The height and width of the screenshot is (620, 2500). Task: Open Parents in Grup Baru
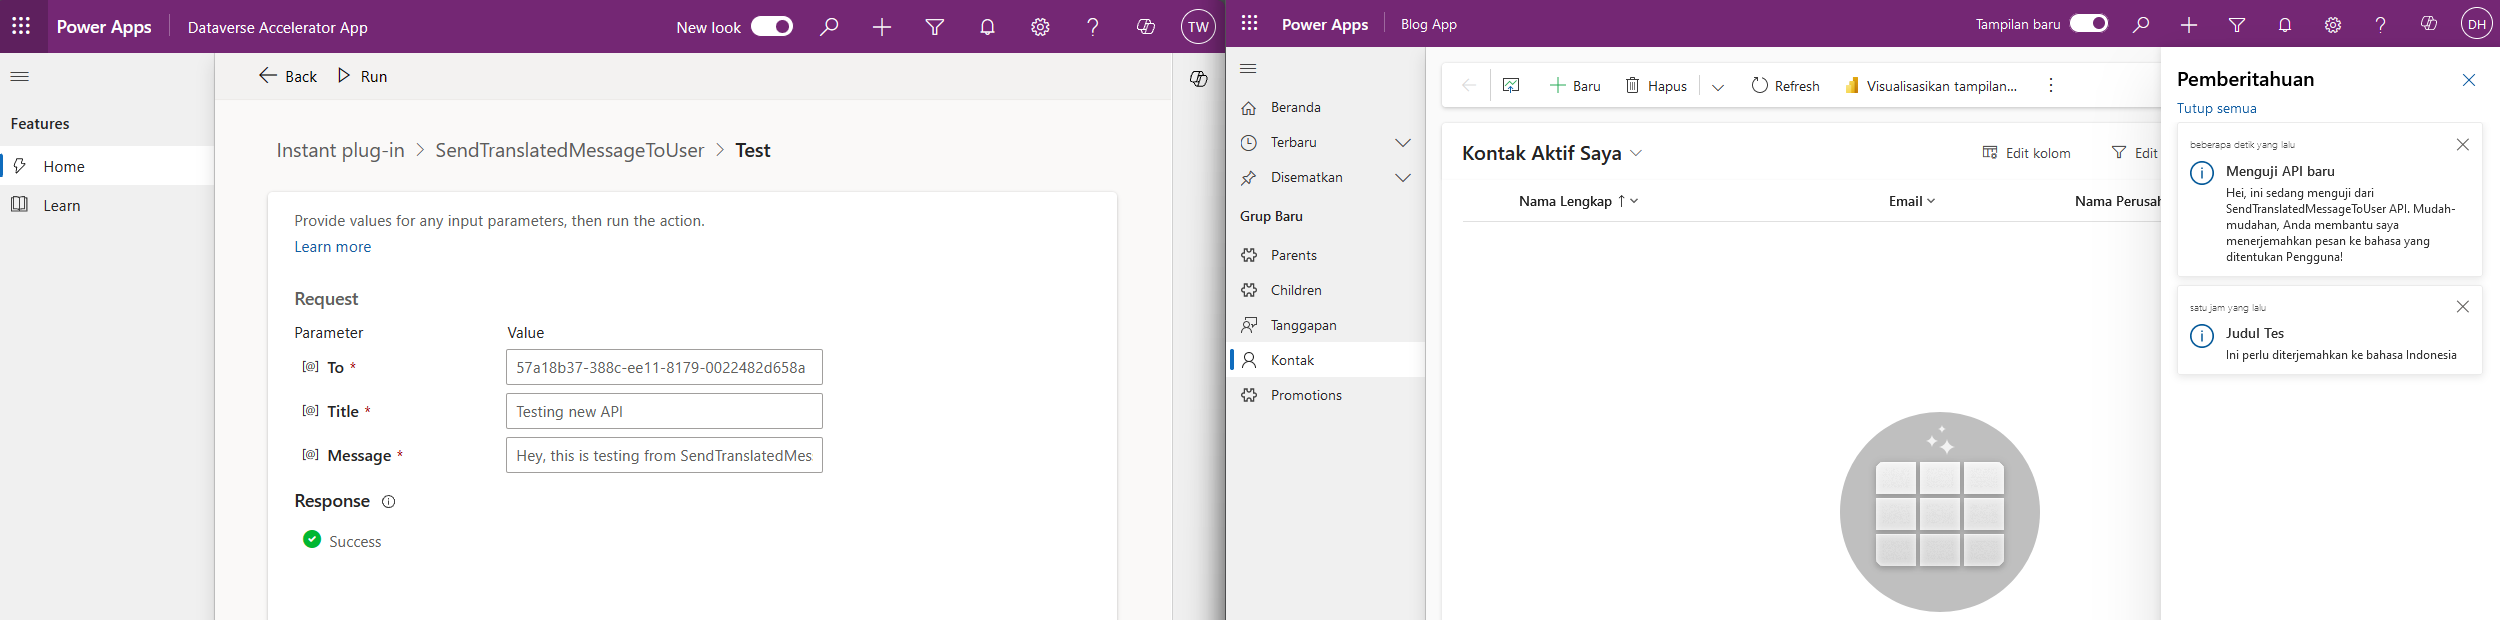(x=1326, y=255)
